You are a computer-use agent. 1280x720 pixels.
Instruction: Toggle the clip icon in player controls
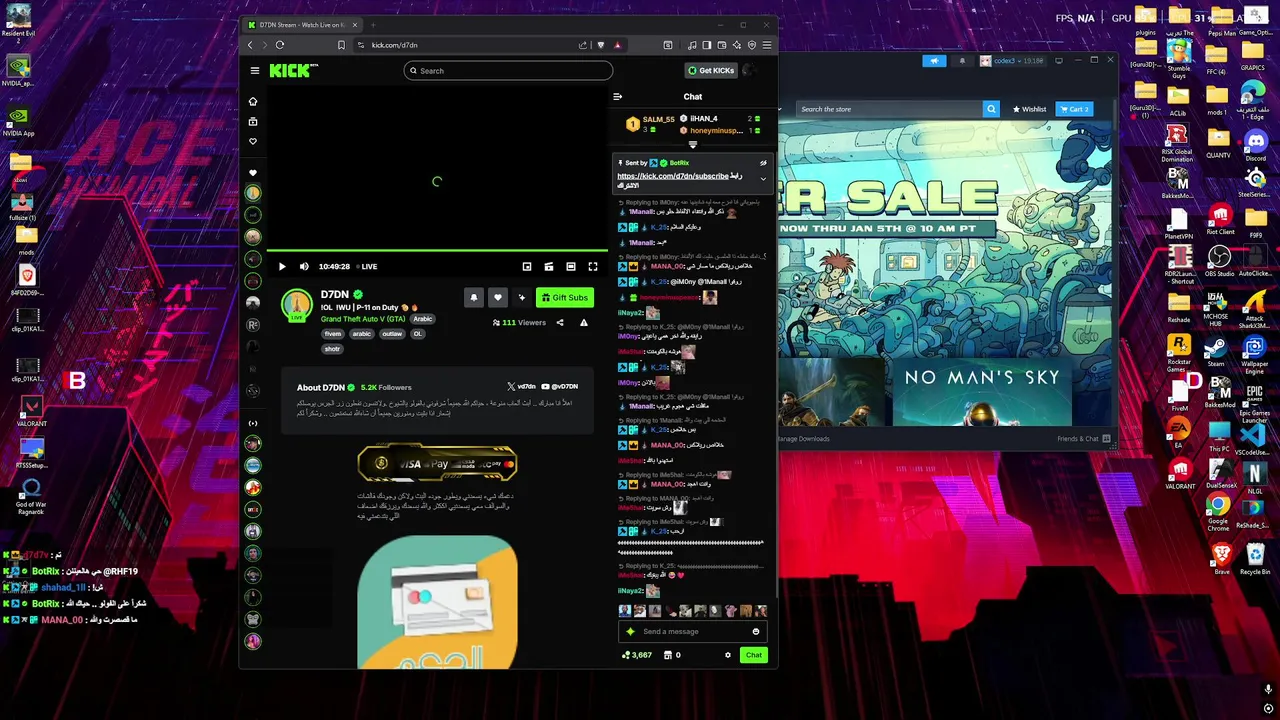pos(549,267)
